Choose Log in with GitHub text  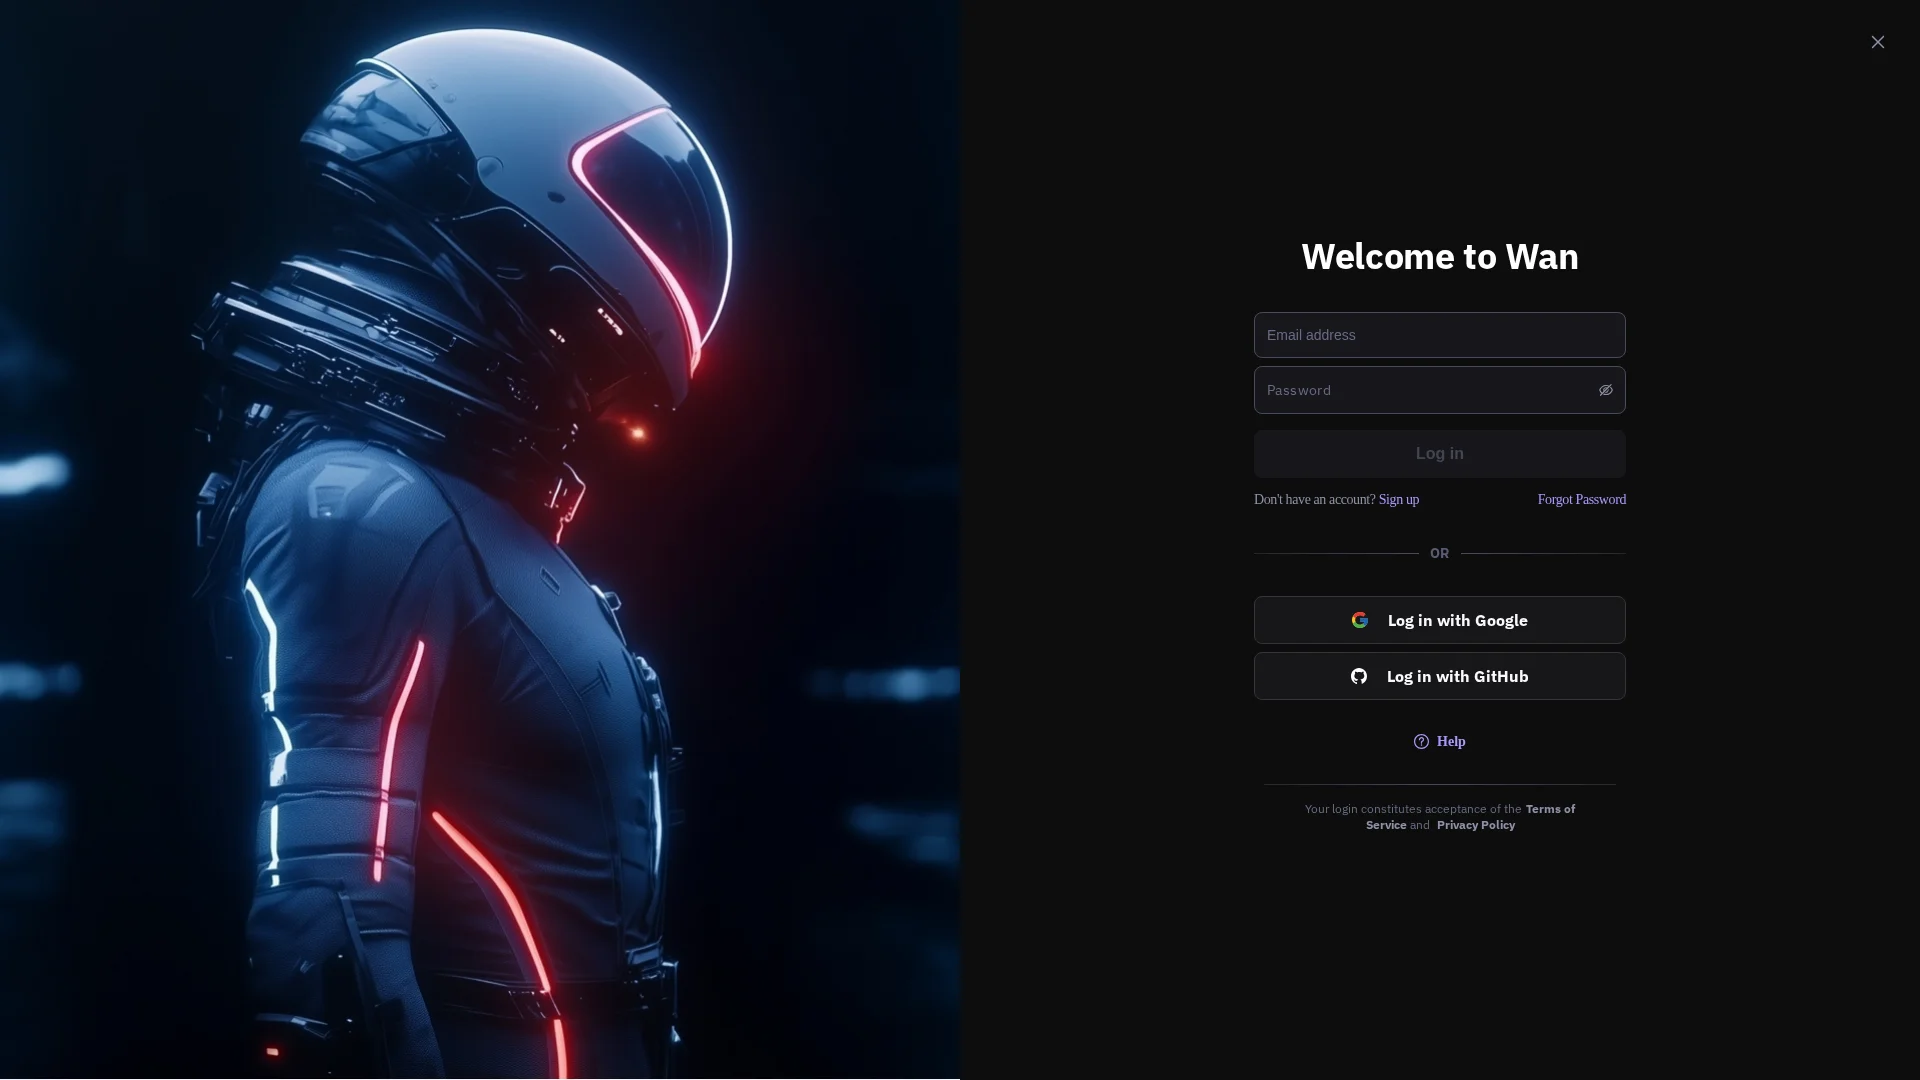point(1457,676)
